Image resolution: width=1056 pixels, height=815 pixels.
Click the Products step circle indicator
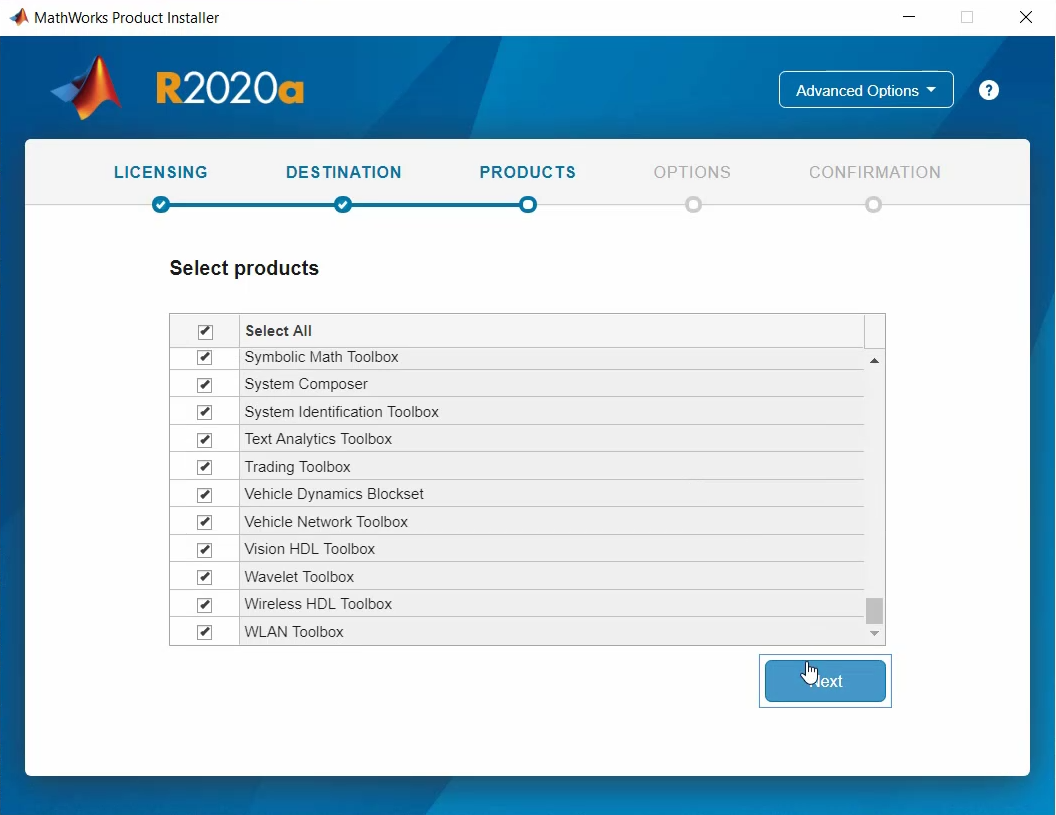pos(528,205)
